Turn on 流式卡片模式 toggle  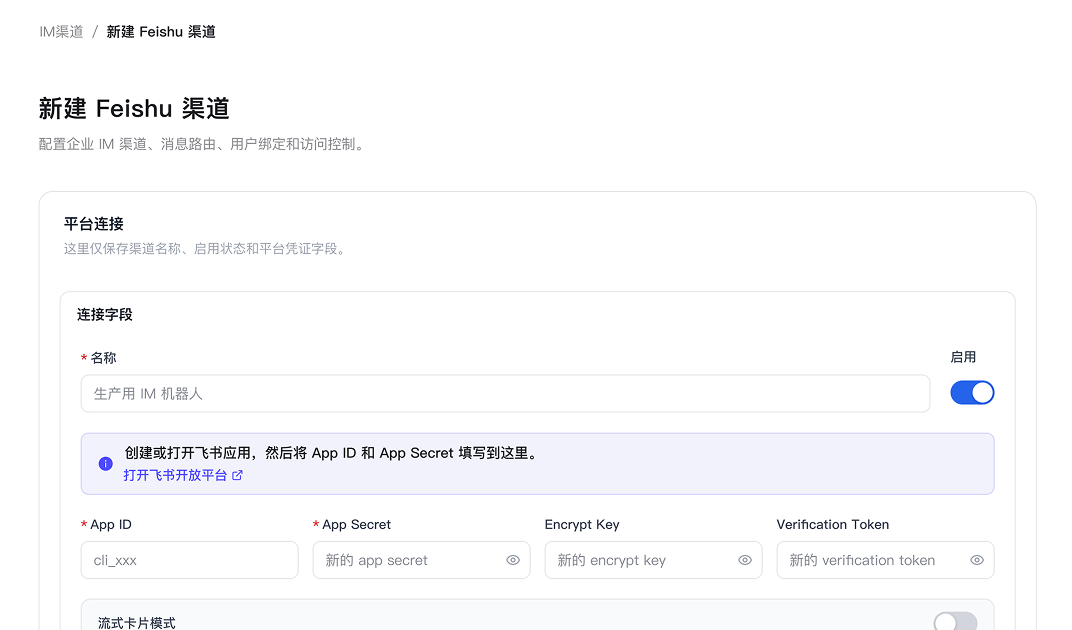click(x=955, y=622)
